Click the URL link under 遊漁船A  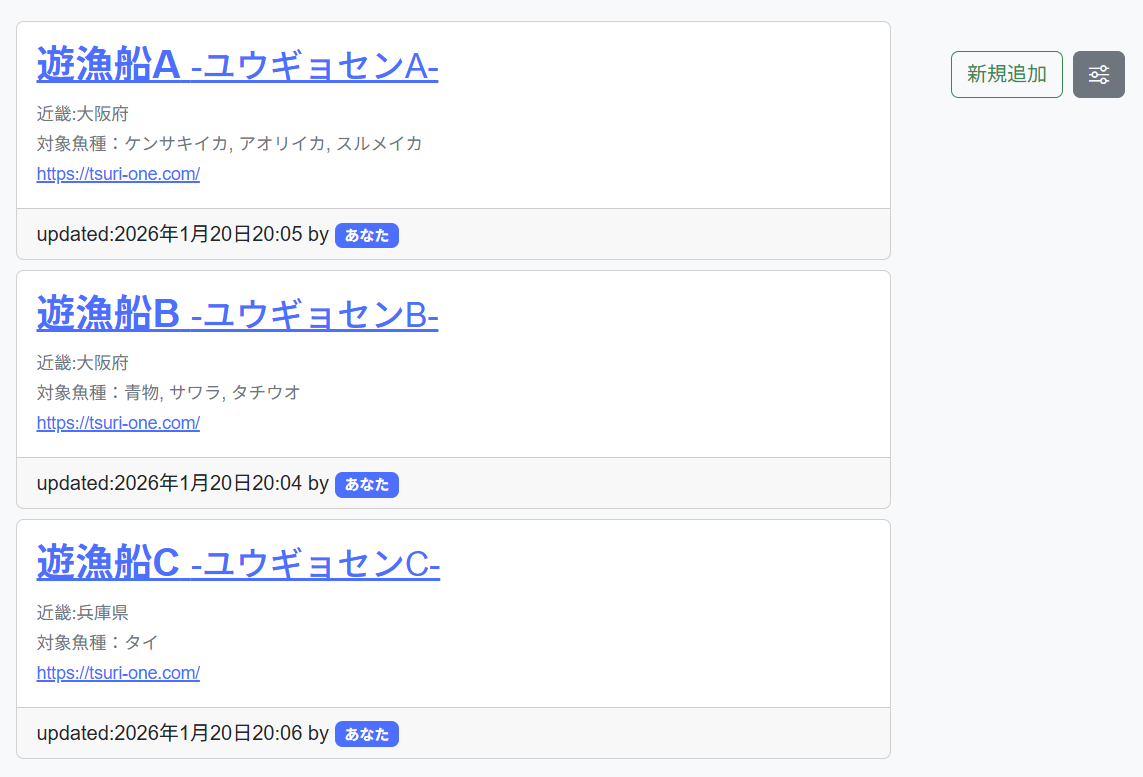point(118,173)
